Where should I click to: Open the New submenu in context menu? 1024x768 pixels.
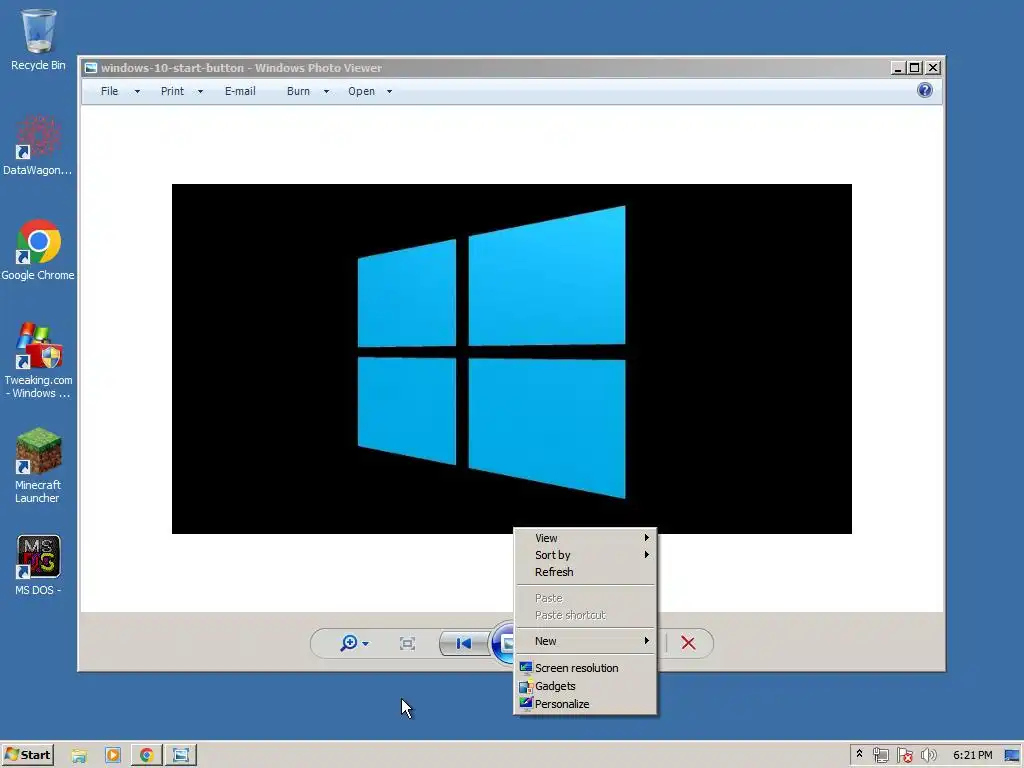click(x=585, y=641)
